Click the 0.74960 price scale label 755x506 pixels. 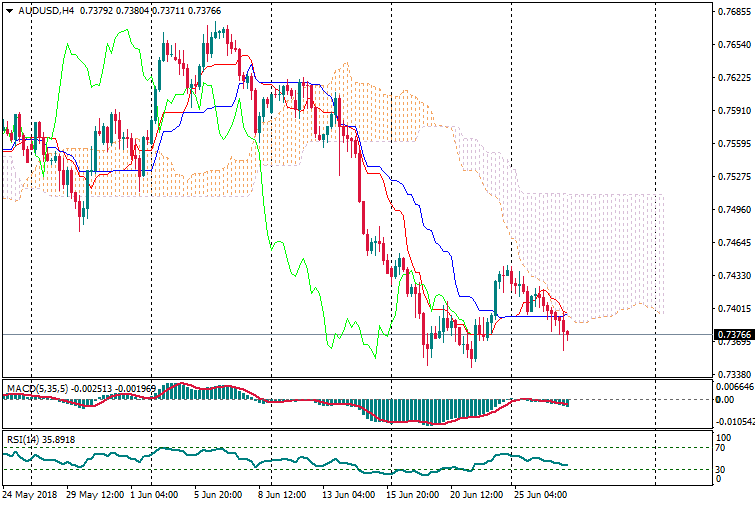pyautogui.click(x=735, y=210)
